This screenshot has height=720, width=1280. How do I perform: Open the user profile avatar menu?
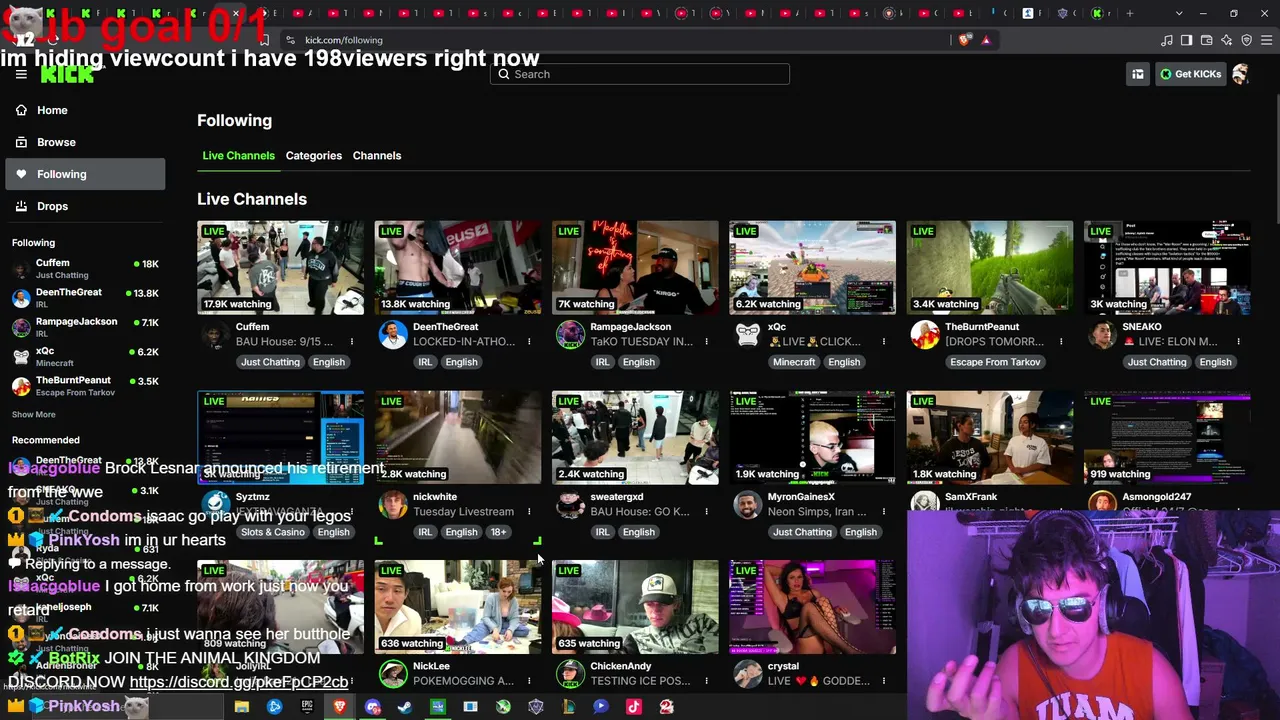pyautogui.click(x=1241, y=74)
